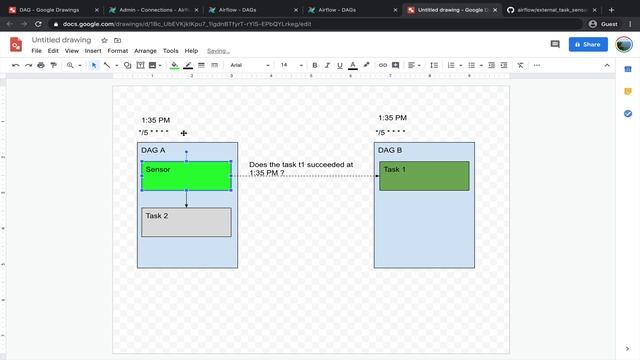
Task: Open the fill color picker
Action: pos(174,65)
